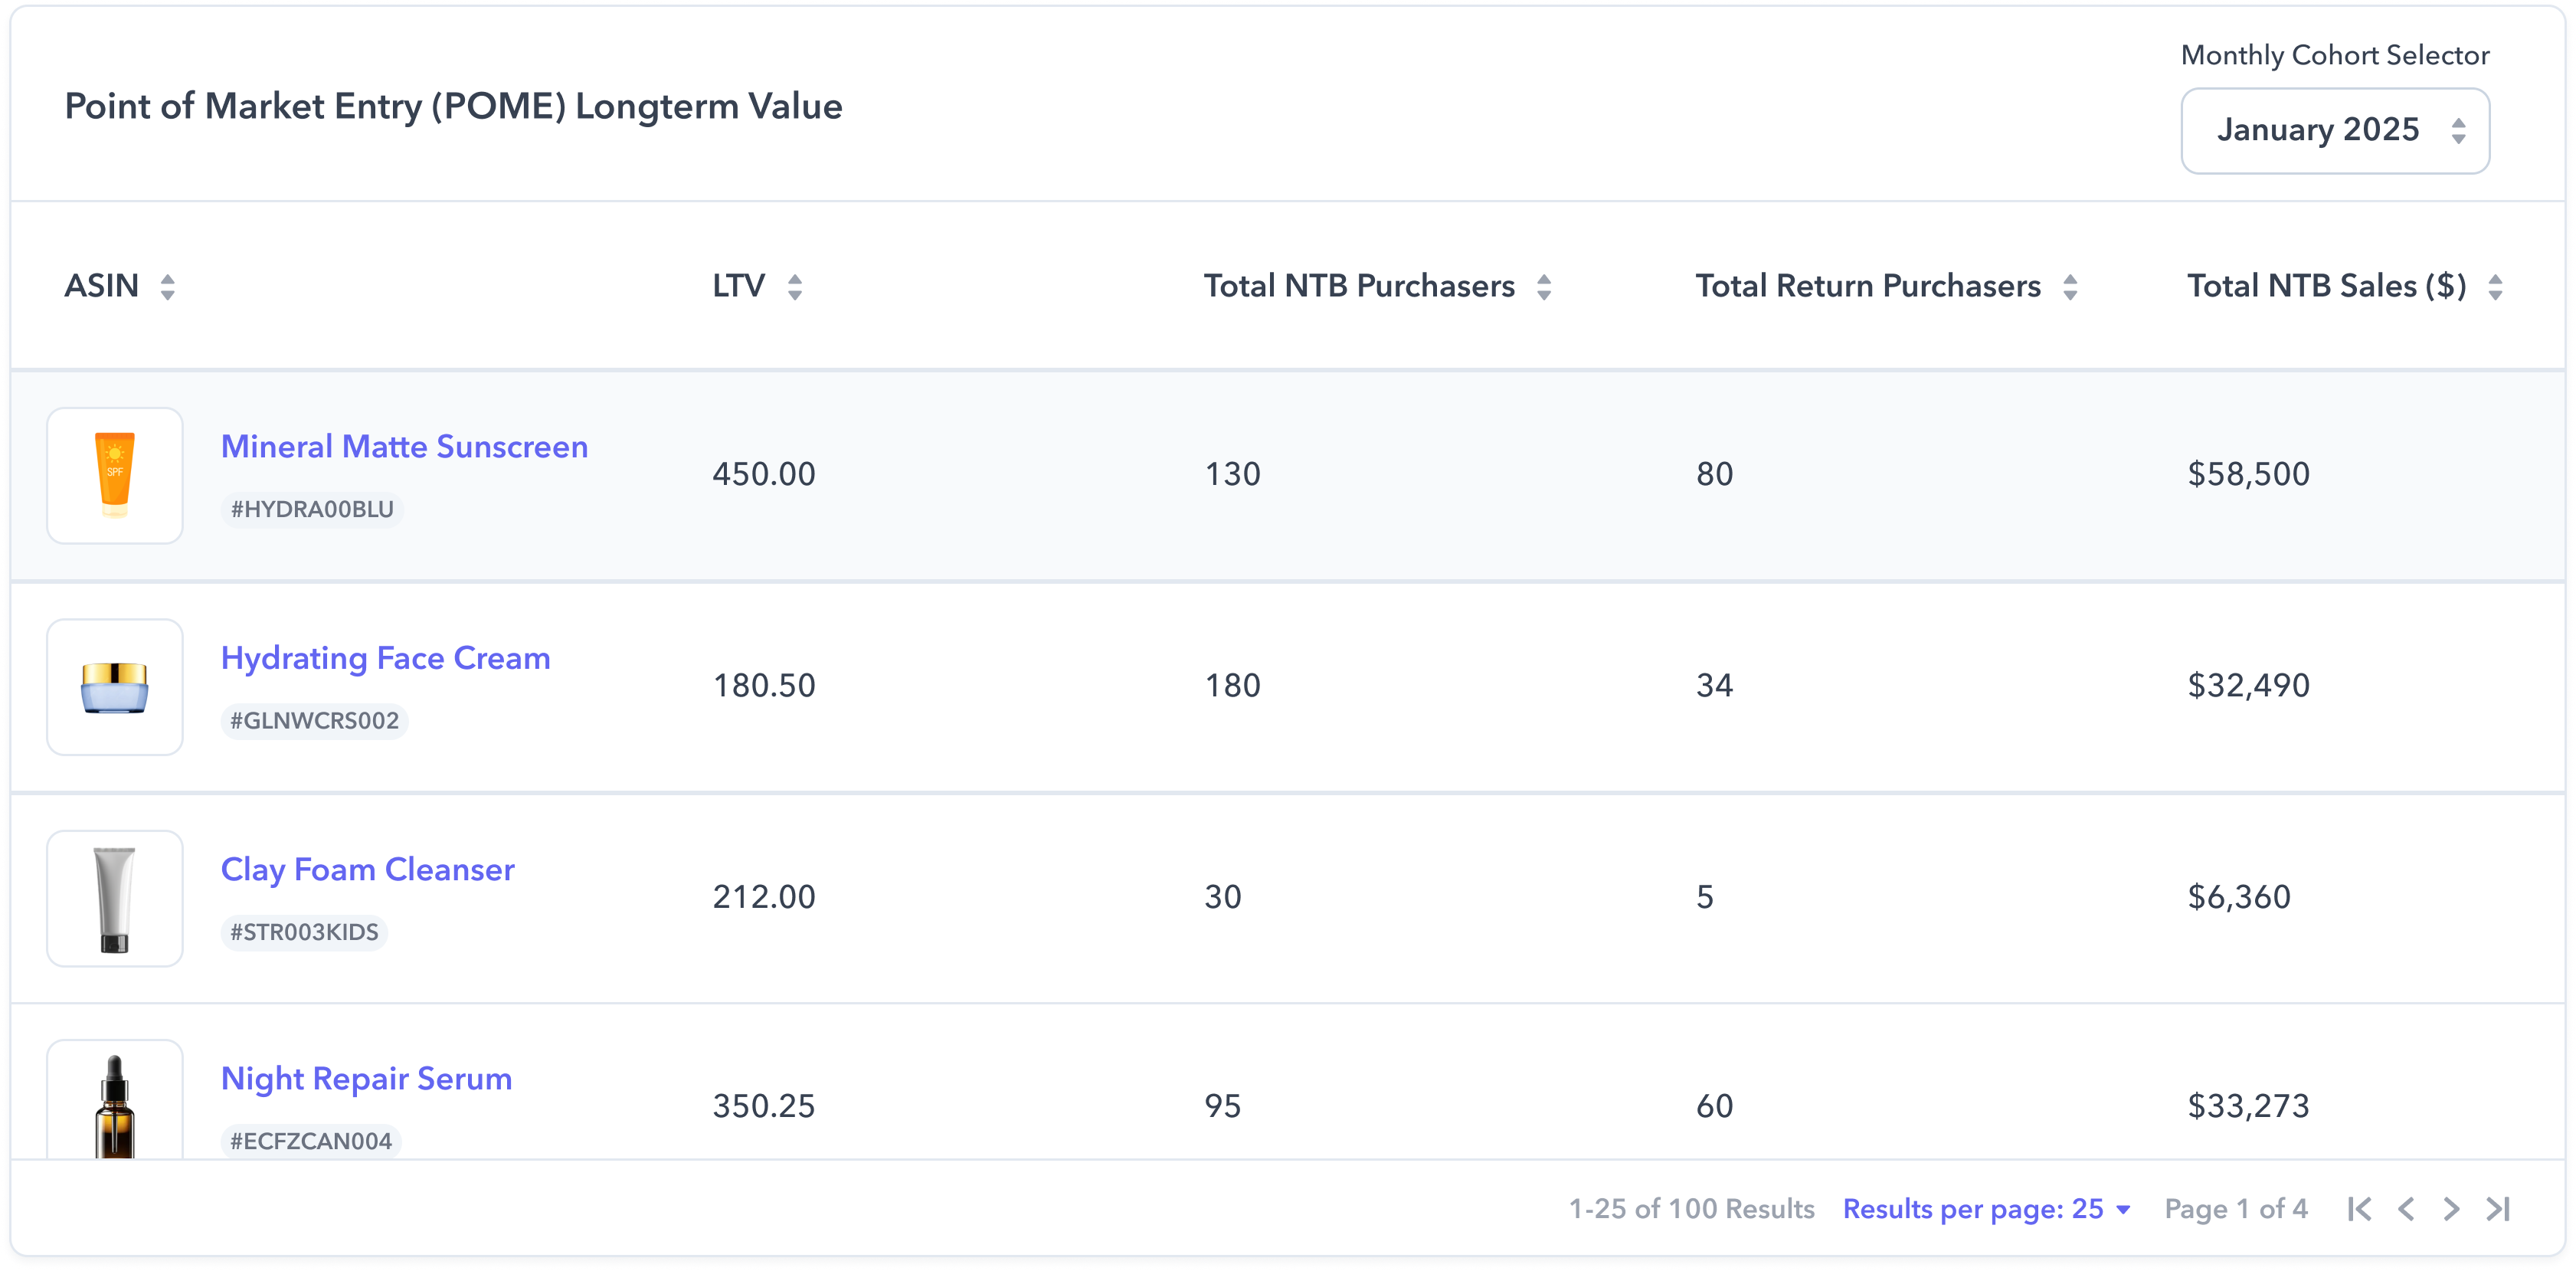Change the Results per page setting
Viewport: 2576px width, 1271px height.
(1986, 1209)
